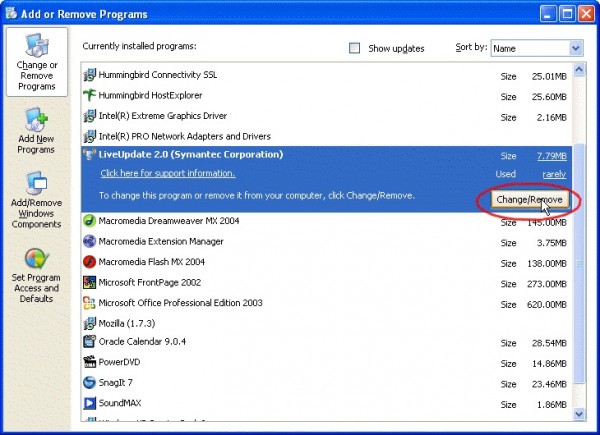Select SnagIt 7 entry
The image size is (600, 435).
coord(326,383)
